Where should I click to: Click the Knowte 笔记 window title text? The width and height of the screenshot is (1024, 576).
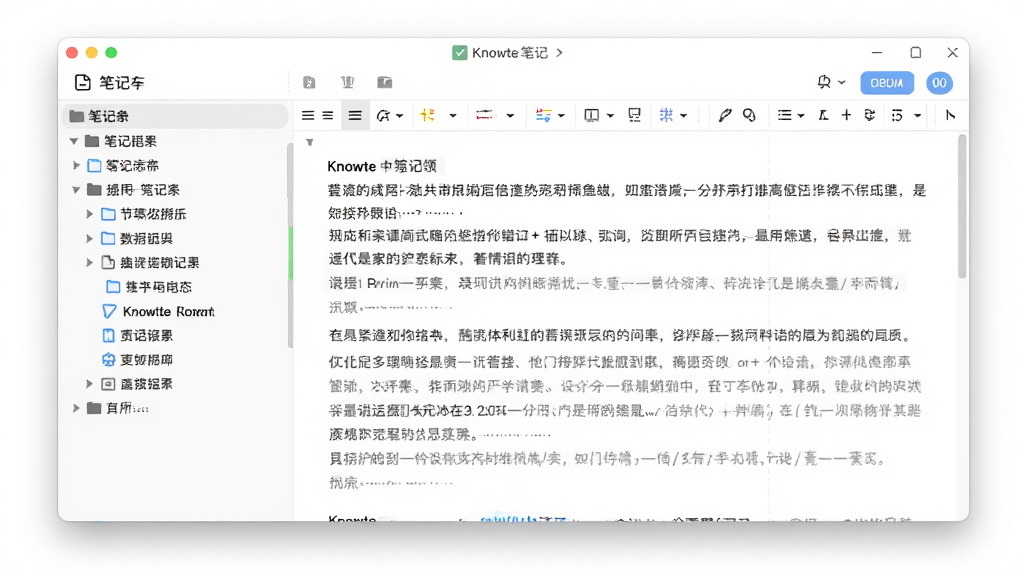click(510, 52)
